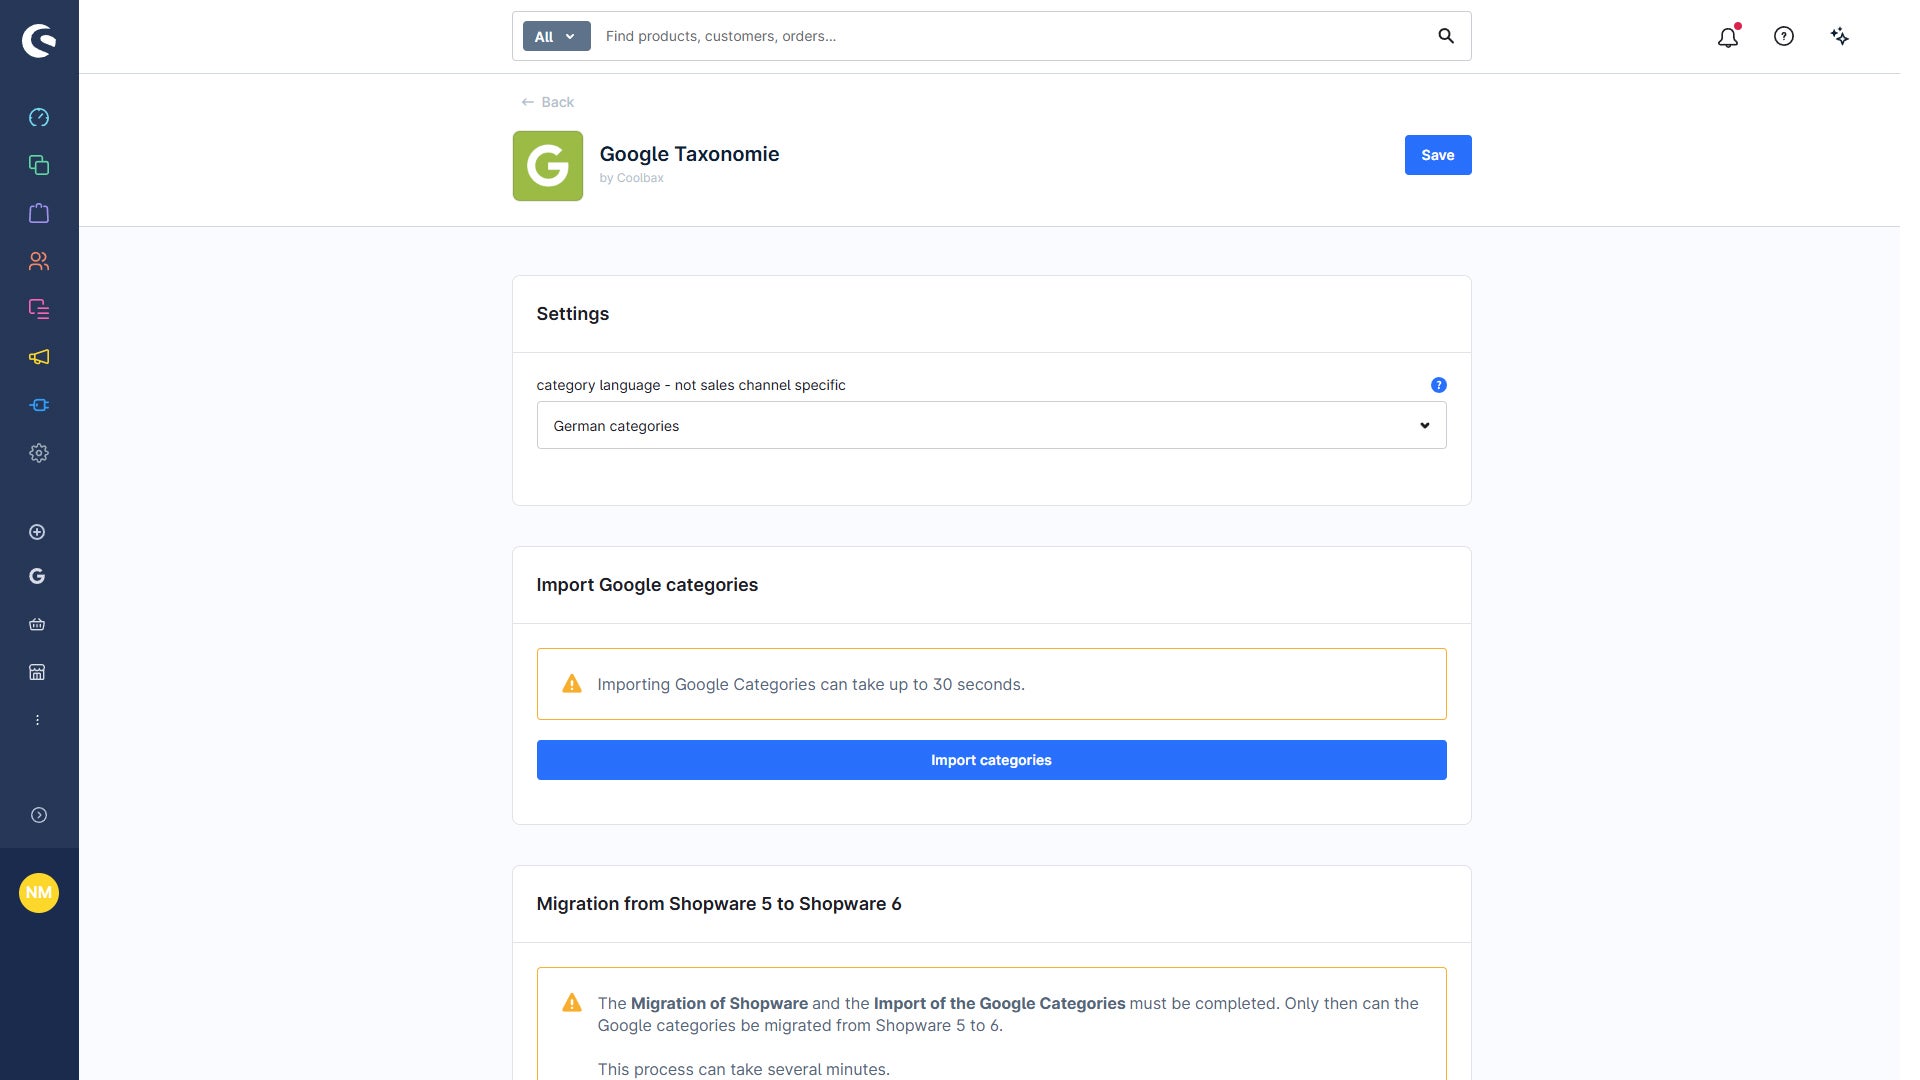Open the NM user avatar menu

39,893
